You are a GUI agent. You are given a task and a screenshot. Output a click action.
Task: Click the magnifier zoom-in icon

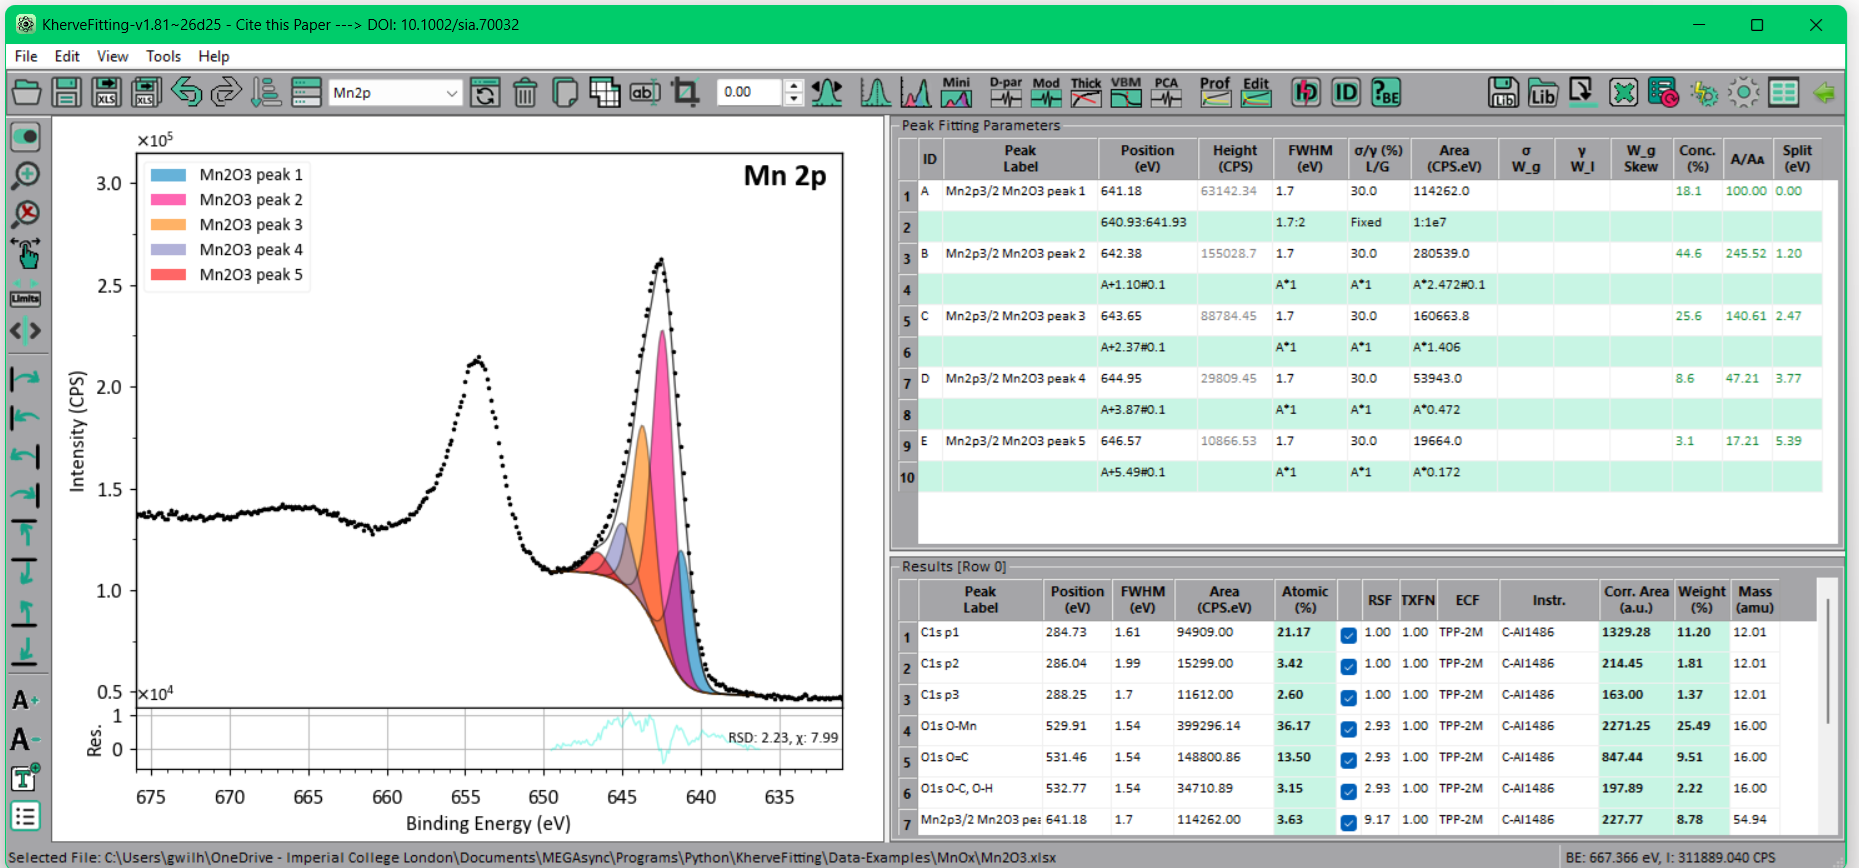click(25, 175)
